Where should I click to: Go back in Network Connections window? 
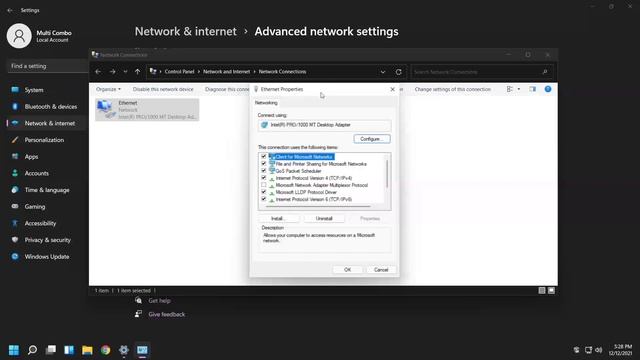click(98, 71)
